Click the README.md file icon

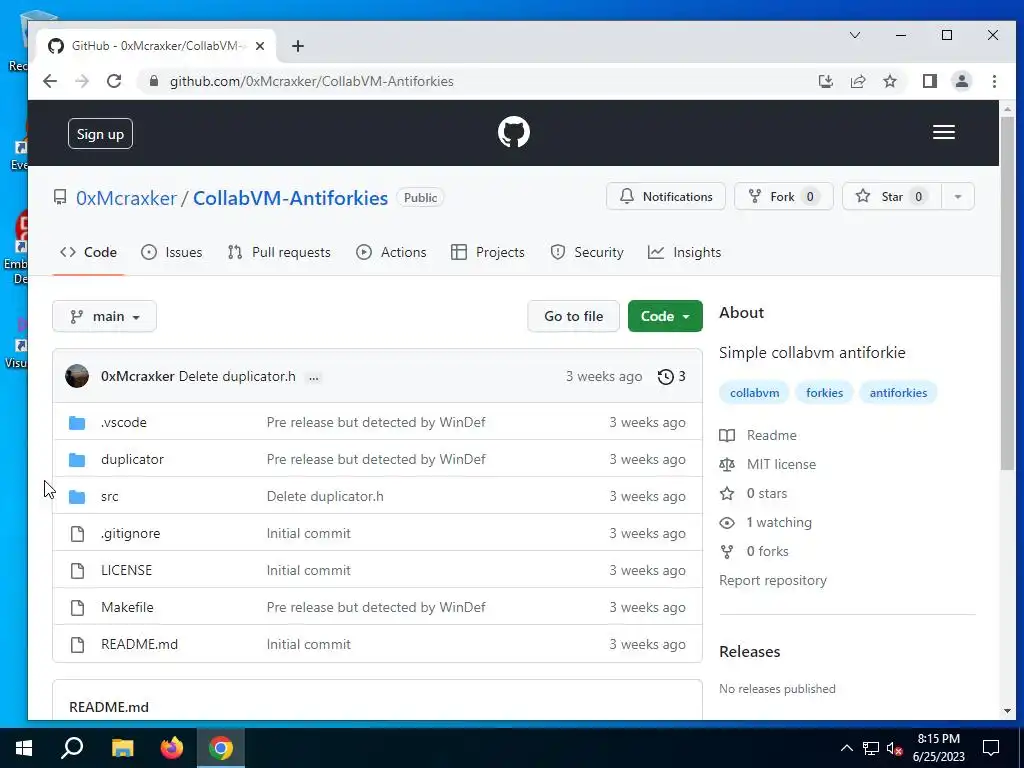pyautogui.click(x=77, y=645)
